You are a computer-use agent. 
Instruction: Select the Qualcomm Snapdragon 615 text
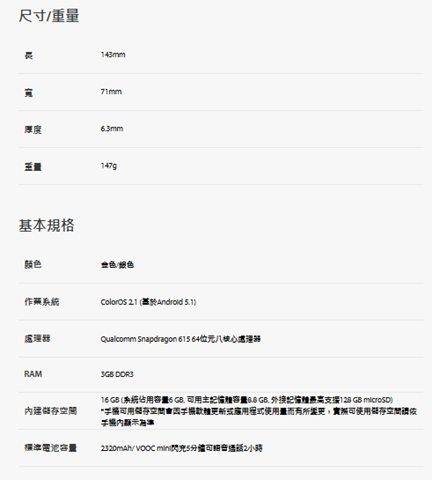pyautogui.click(x=181, y=339)
